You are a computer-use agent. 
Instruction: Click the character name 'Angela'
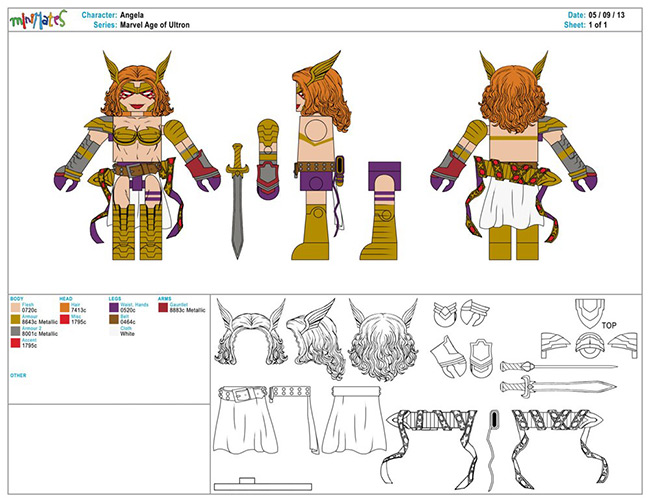132,15
